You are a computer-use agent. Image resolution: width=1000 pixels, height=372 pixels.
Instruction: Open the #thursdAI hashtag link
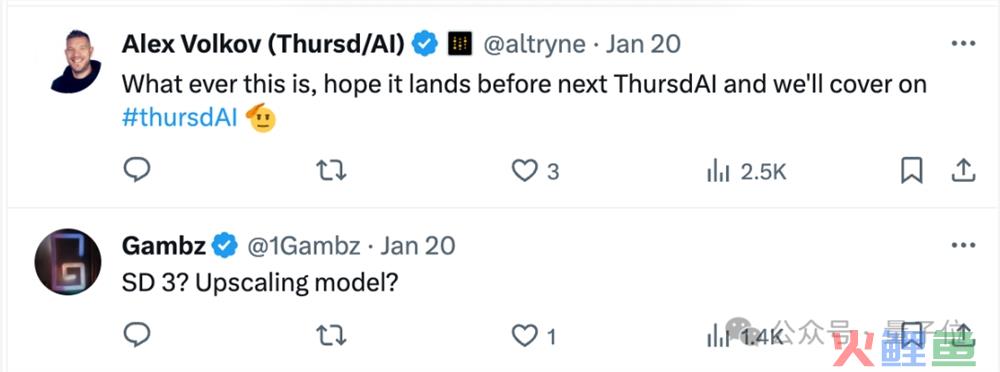pos(180,119)
